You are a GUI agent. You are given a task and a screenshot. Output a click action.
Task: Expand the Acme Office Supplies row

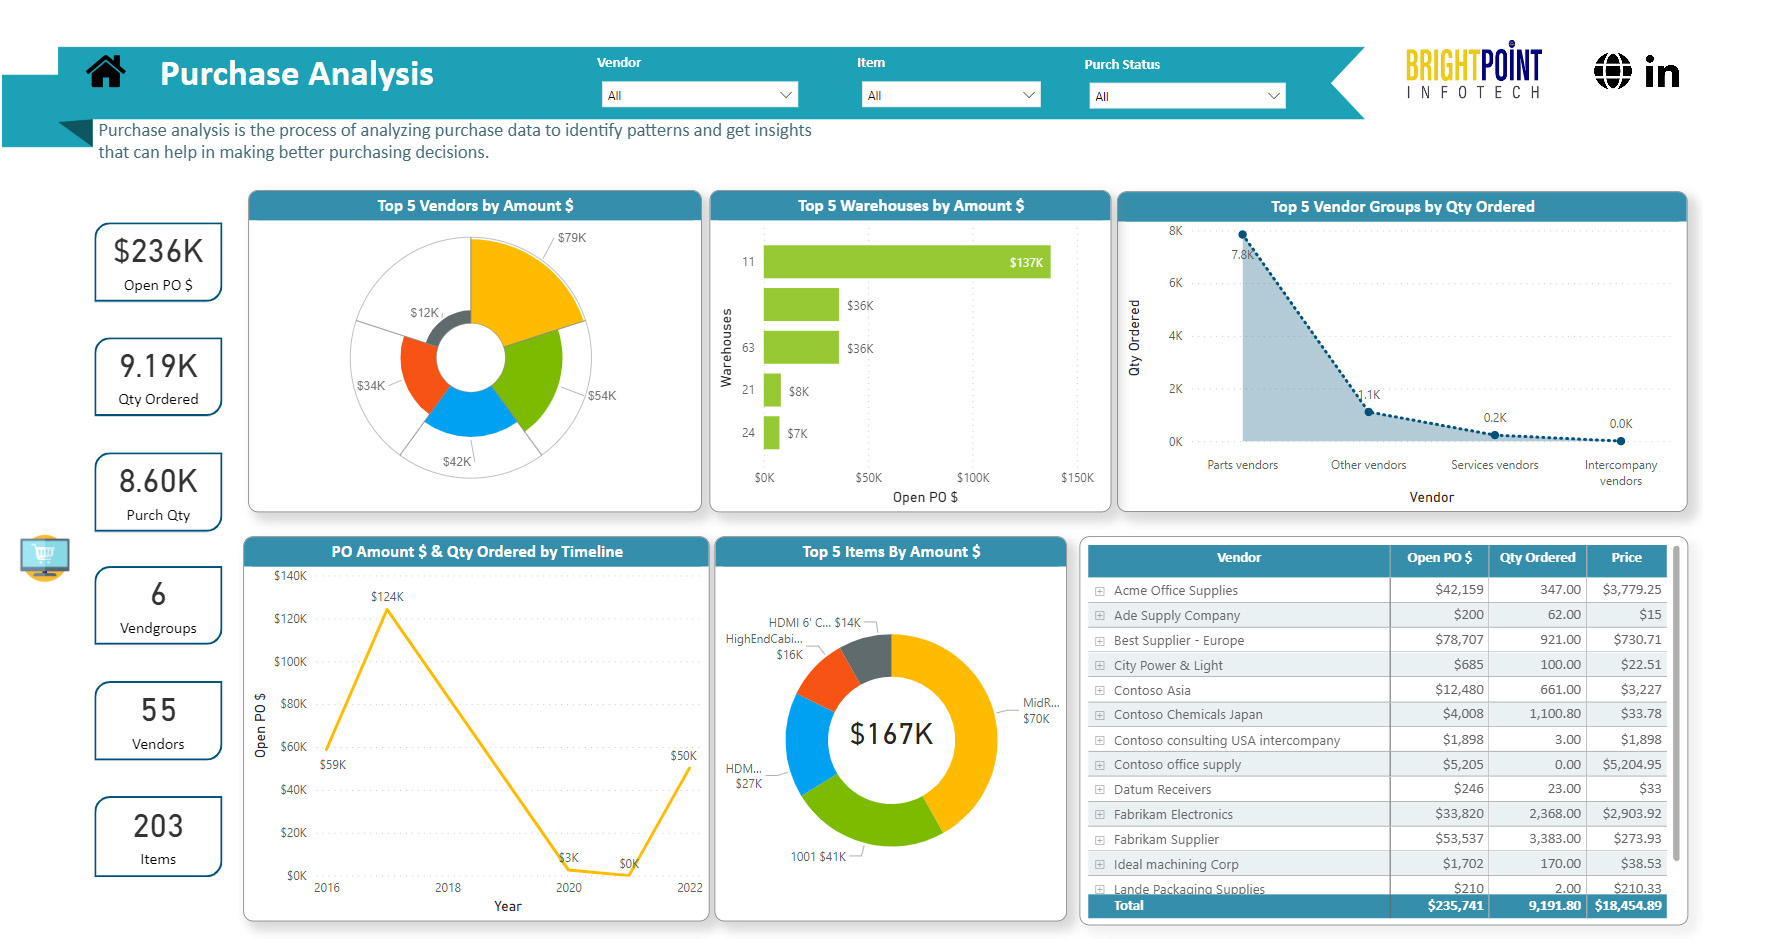1100,591
